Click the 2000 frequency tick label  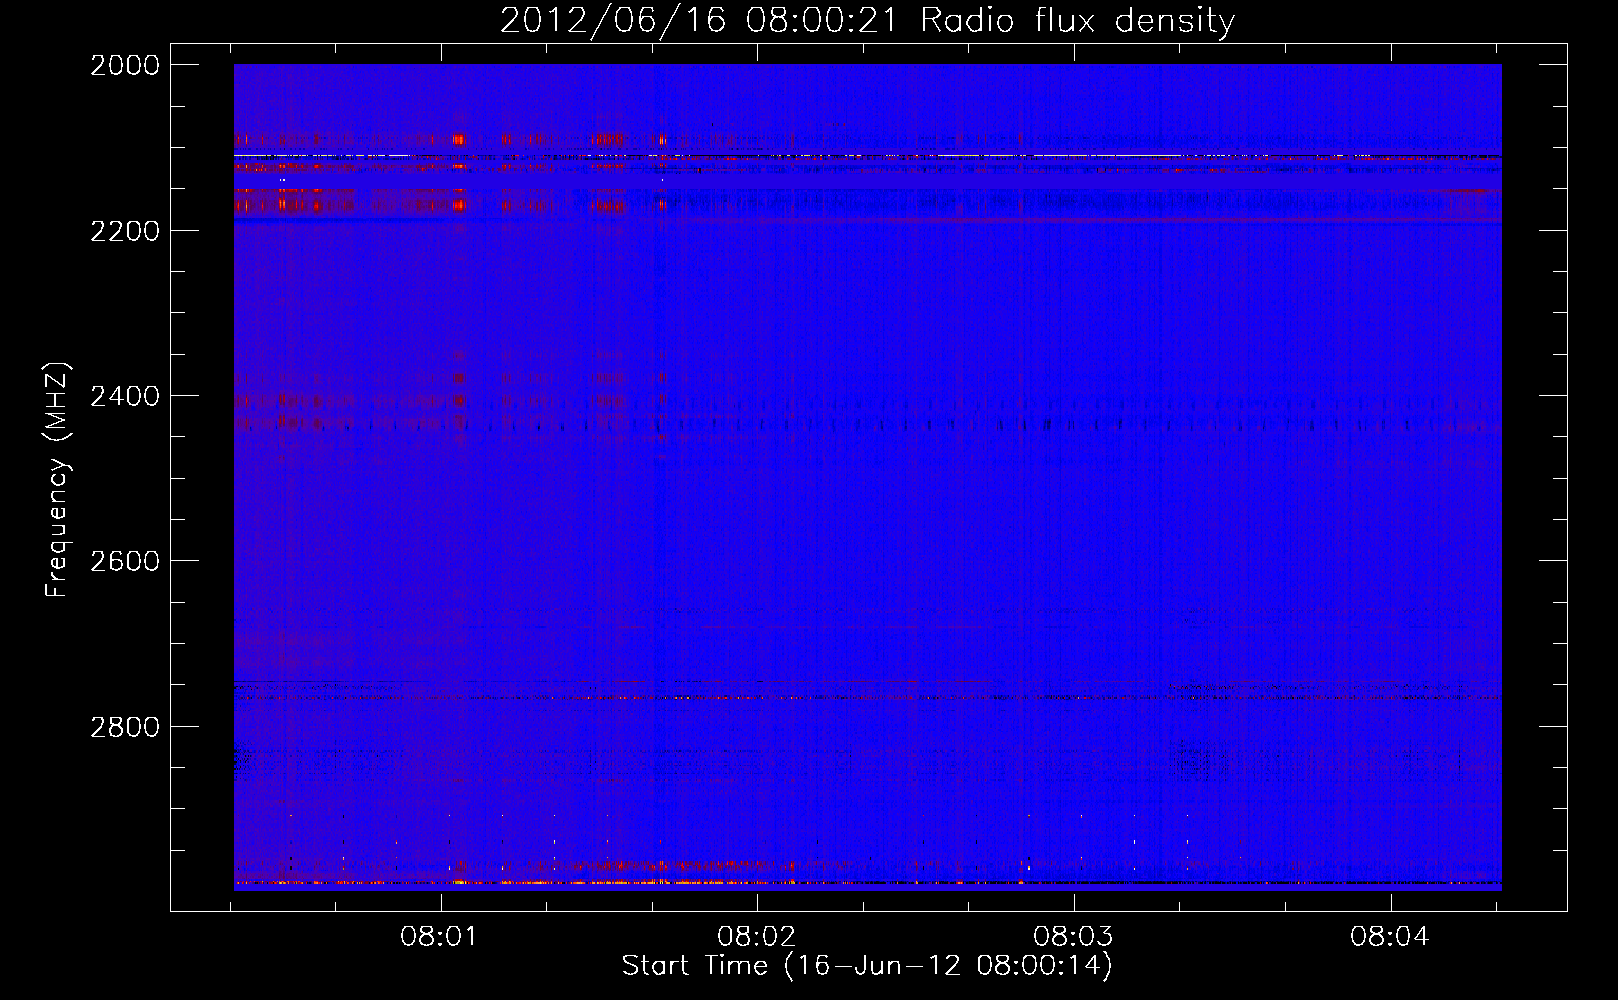click(x=125, y=65)
